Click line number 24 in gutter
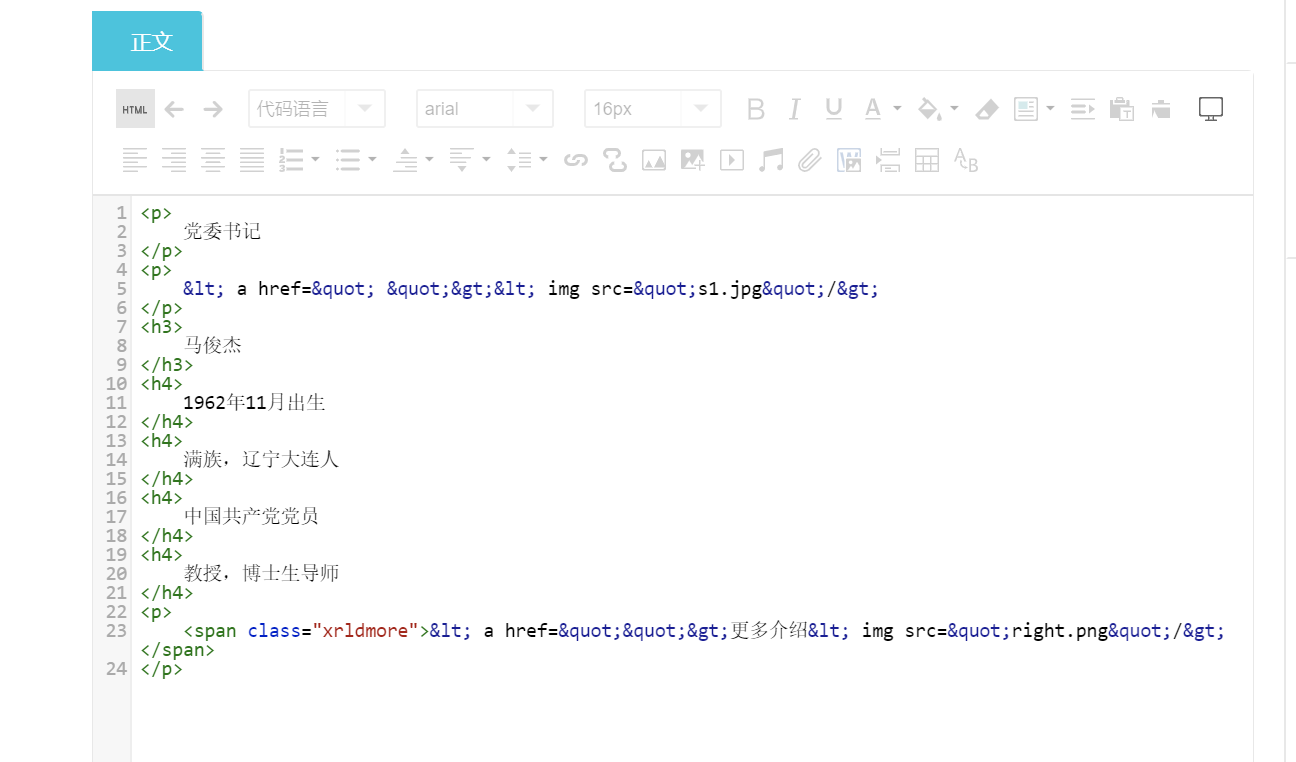Image resolution: width=1296 pixels, height=762 pixels. 116,669
